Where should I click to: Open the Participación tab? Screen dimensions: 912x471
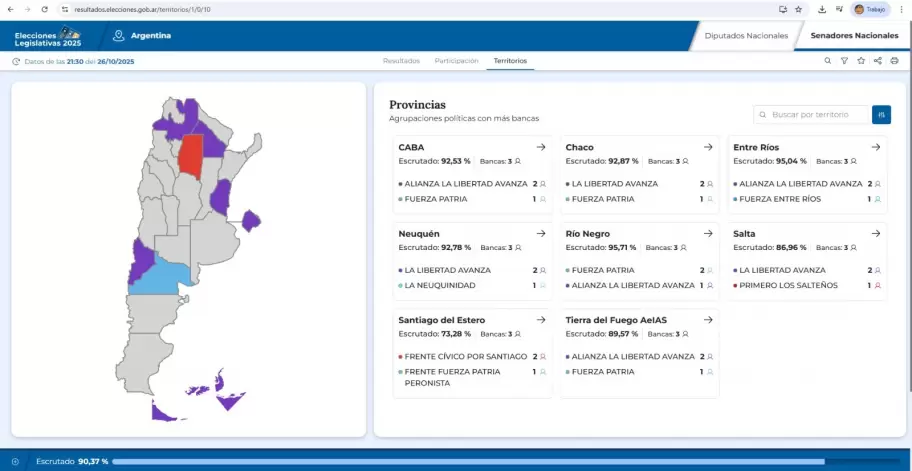tap(456, 61)
